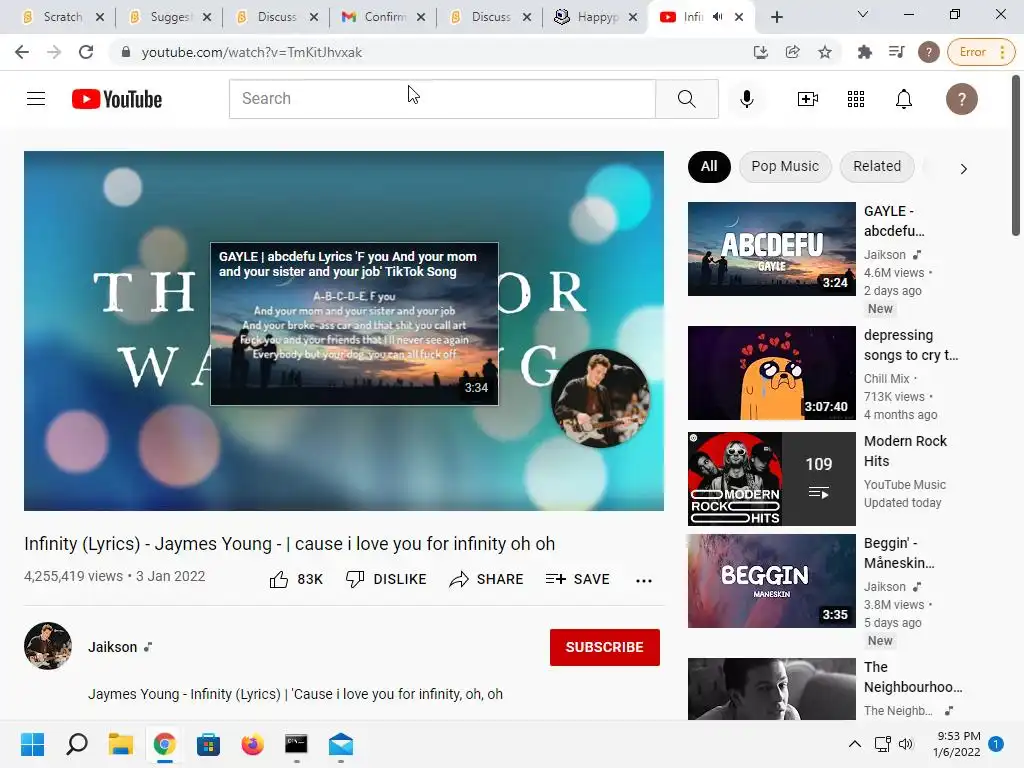
Task: Click end-screen GAYLE abcdefu video card
Action: pyautogui.click(x=354, y=324)
